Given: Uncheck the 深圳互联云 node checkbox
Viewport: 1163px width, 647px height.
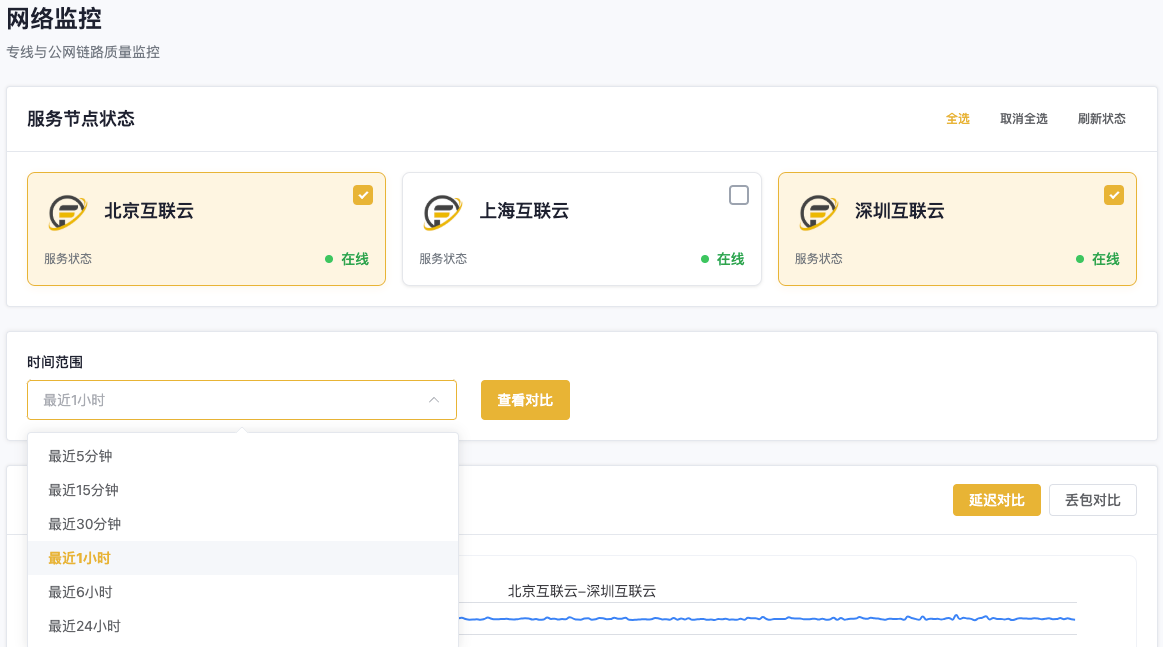Looking at the screenshot, I should click(1114, 195).
